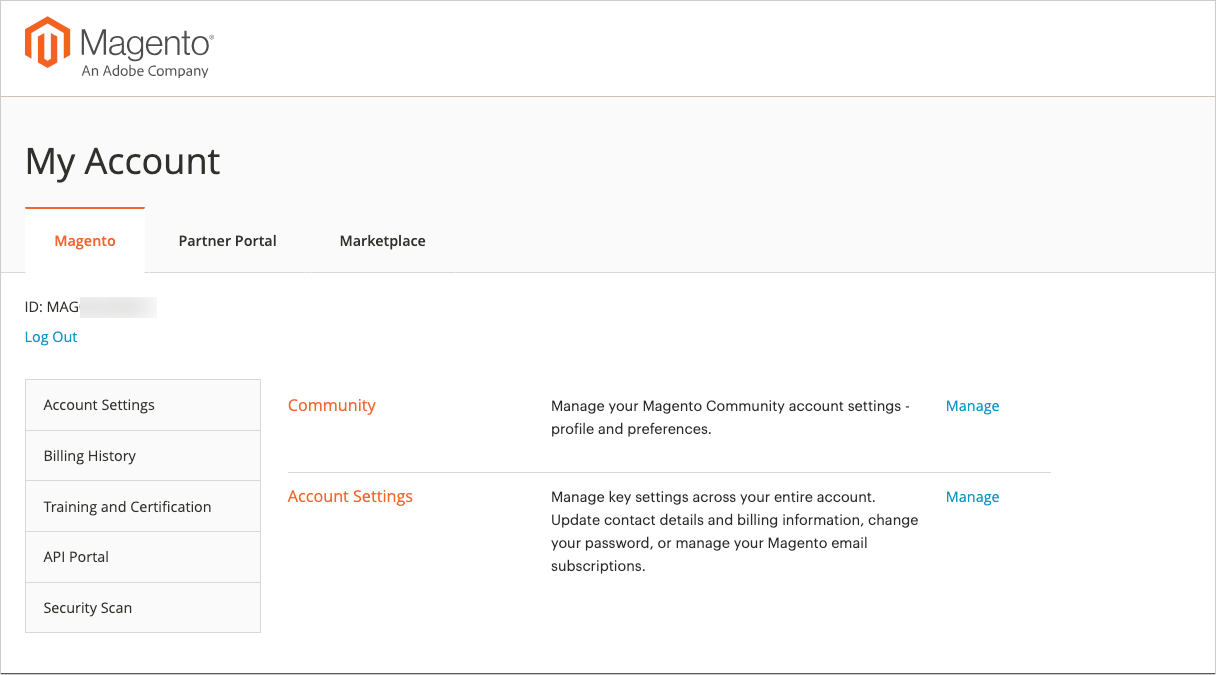
Task: Click the 'An Adobe Company' tagline
Action: [145, 71]
